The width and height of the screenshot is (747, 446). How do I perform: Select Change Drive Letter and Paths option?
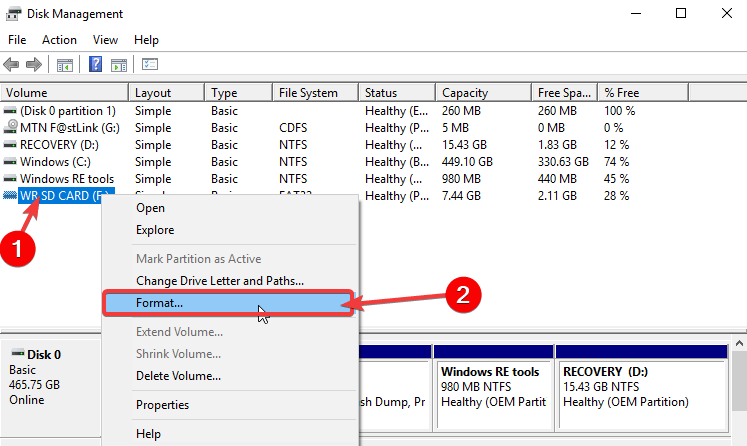(219, 281)
